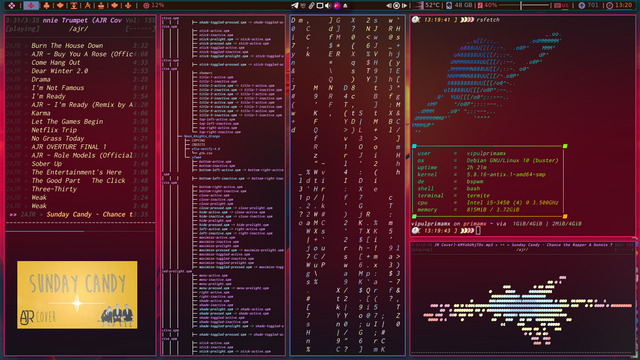Click the updates icon showing 701

(582, 5)
